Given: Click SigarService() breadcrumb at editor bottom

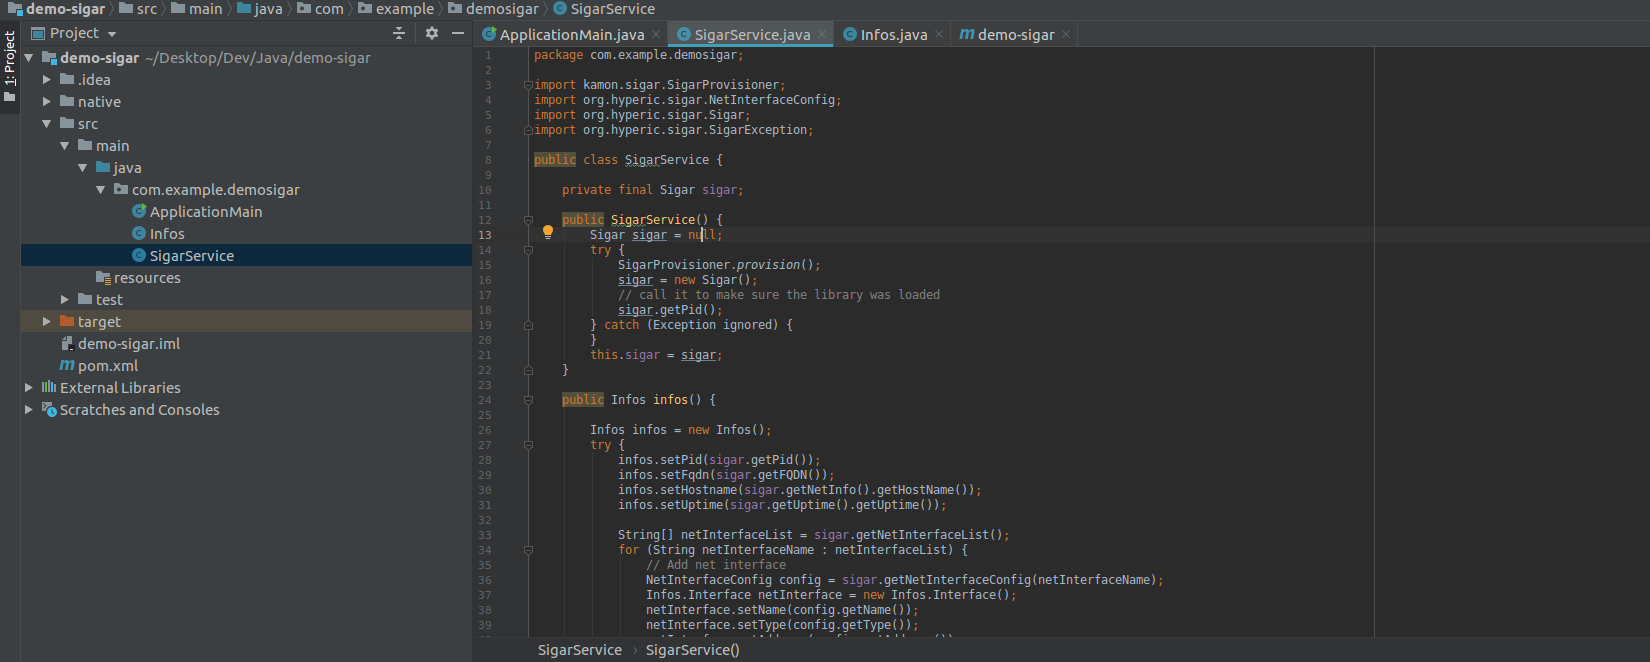Looking at the screenshot, I should 692,650.
